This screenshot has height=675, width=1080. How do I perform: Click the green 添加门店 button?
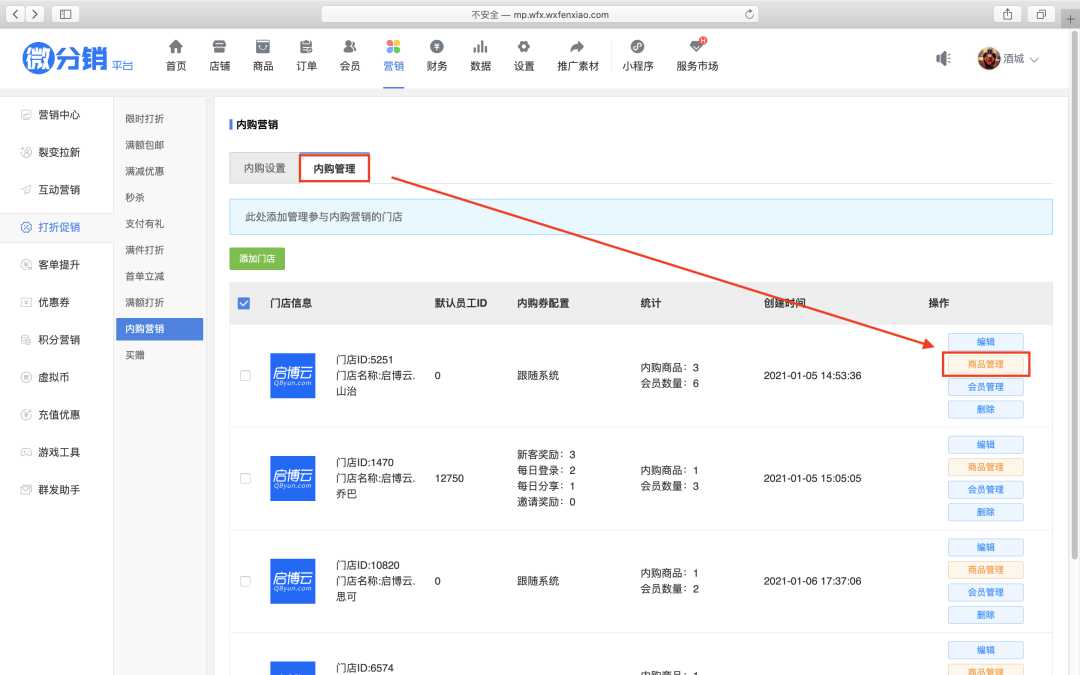(x=257, y=258)
